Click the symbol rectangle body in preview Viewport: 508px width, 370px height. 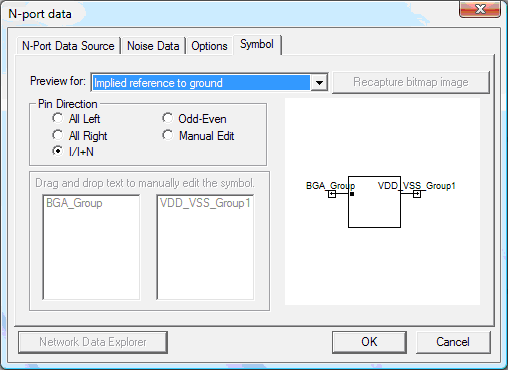click(374, 202)
